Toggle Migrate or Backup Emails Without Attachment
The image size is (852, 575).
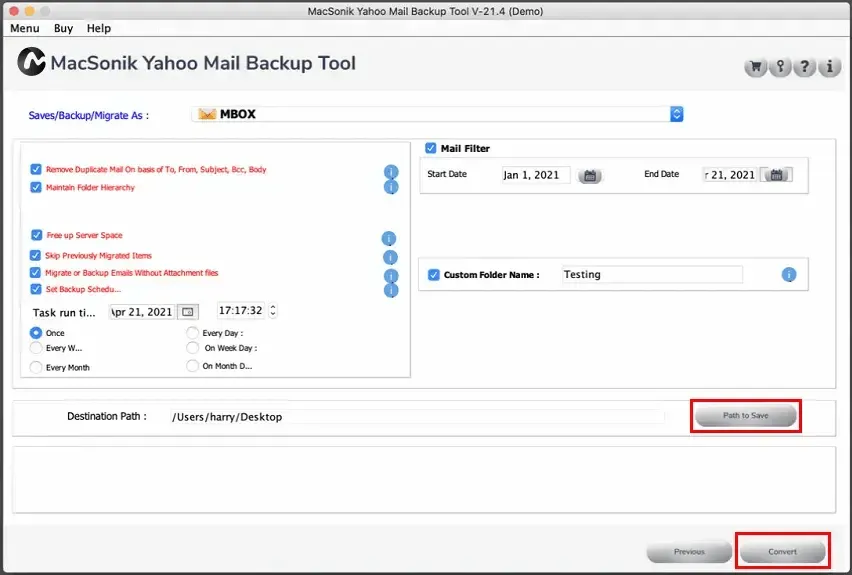coord(35,272)
